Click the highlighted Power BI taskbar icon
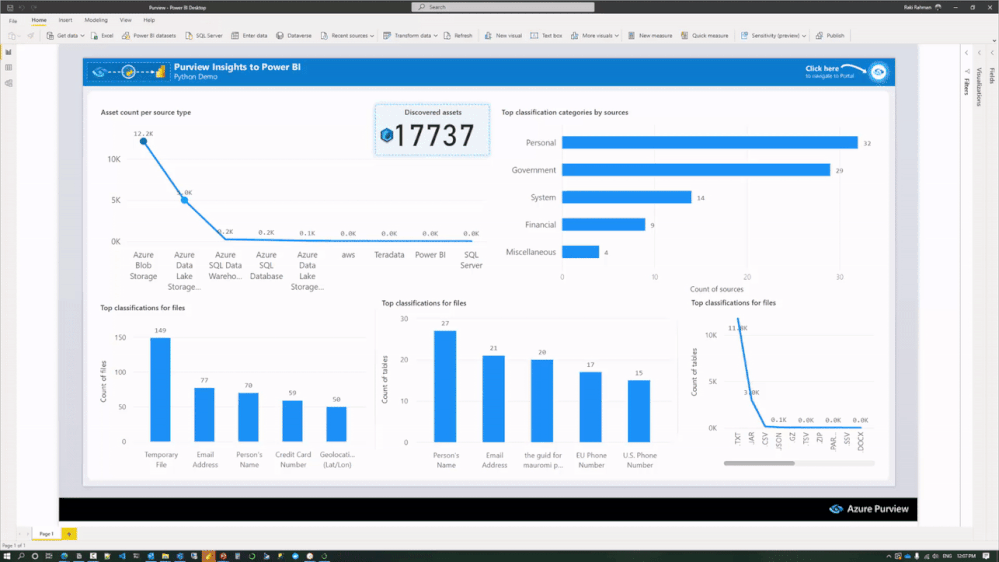The image size is (999, 562). pos(208,556)
